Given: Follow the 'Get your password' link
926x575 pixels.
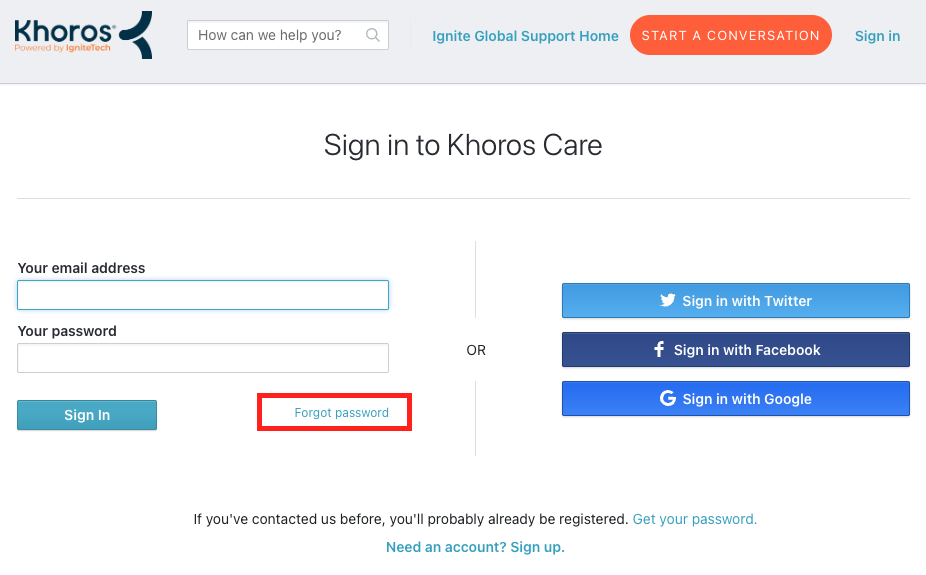Looking at the screenshot, I should pyautogui.click(x=694, y=519).
